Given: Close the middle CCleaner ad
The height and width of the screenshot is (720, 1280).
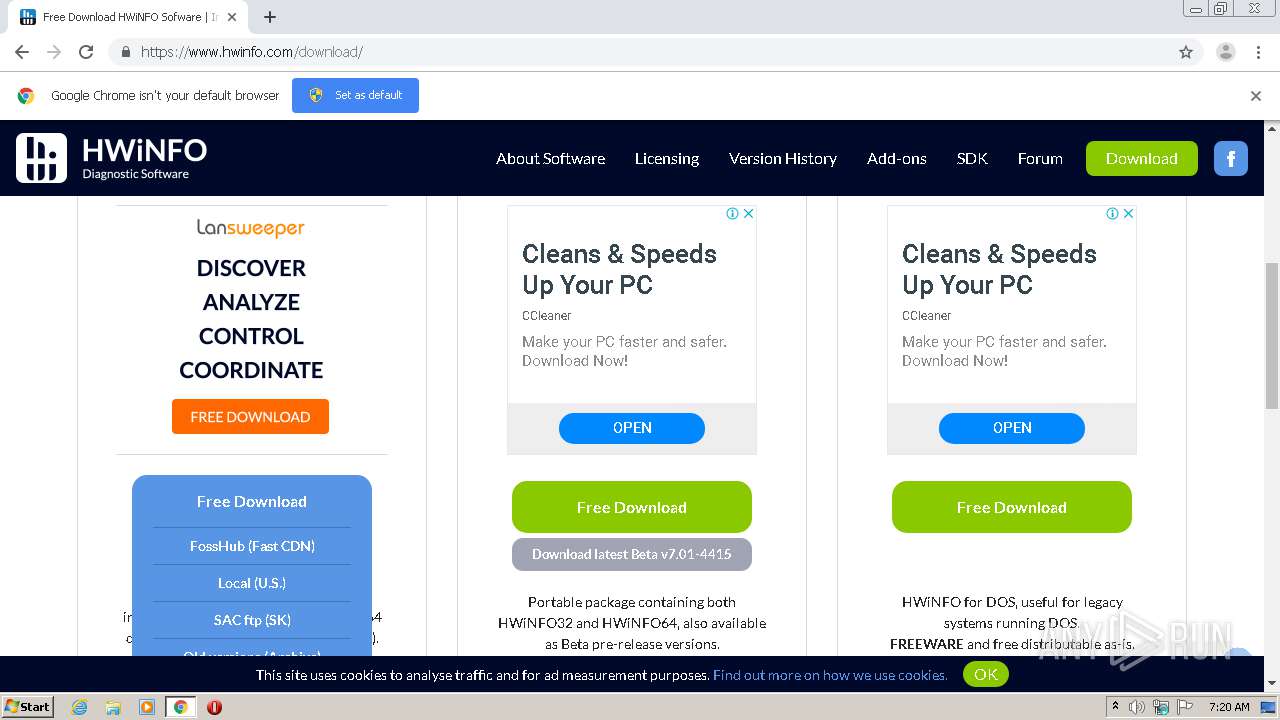Looking at the screenshot, I should (x=748, y=213).
